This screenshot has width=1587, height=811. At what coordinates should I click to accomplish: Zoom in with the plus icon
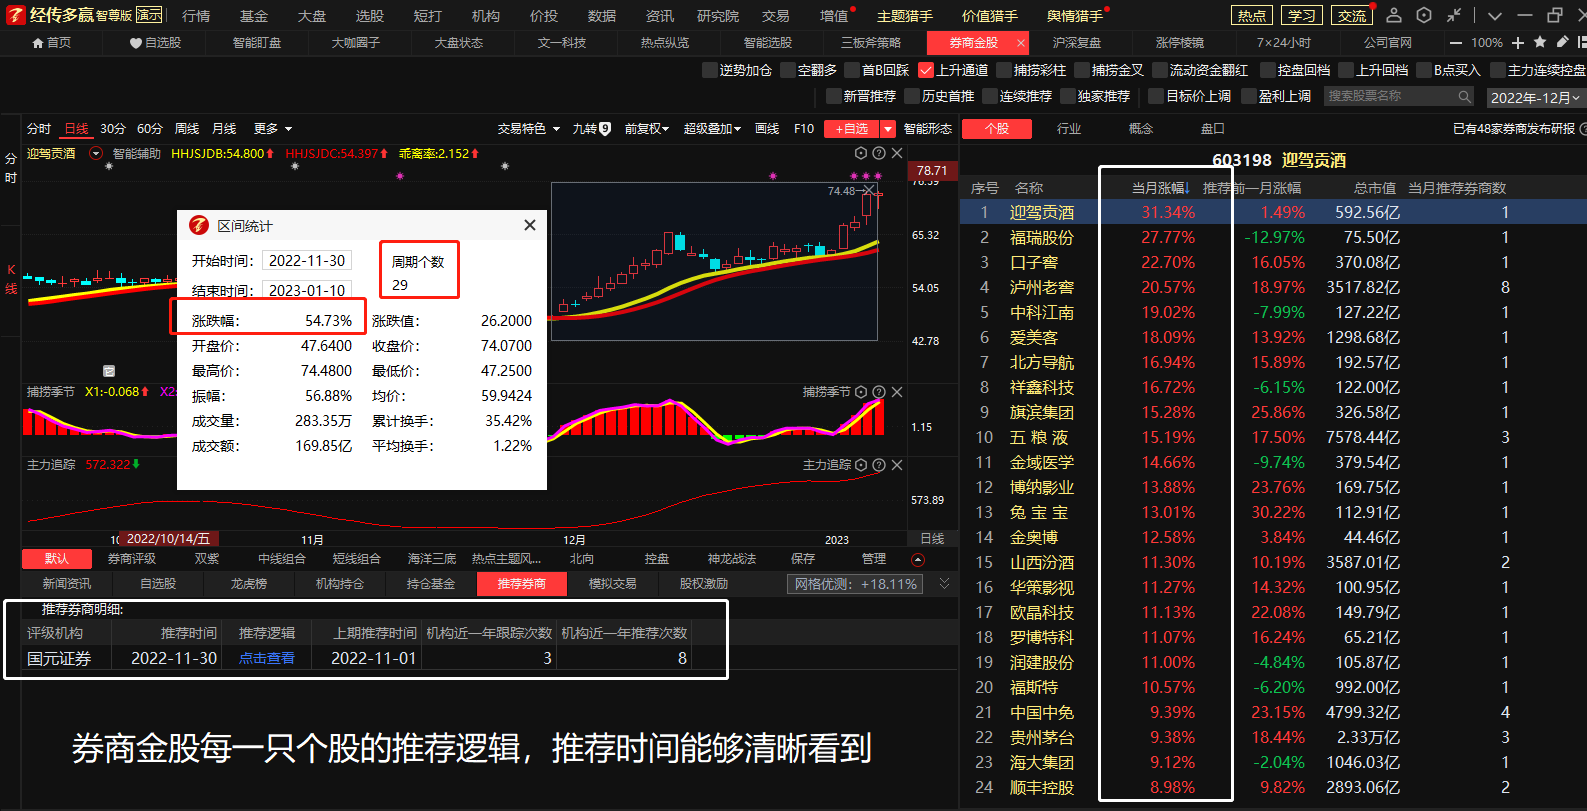click(x=1518, y=42)
